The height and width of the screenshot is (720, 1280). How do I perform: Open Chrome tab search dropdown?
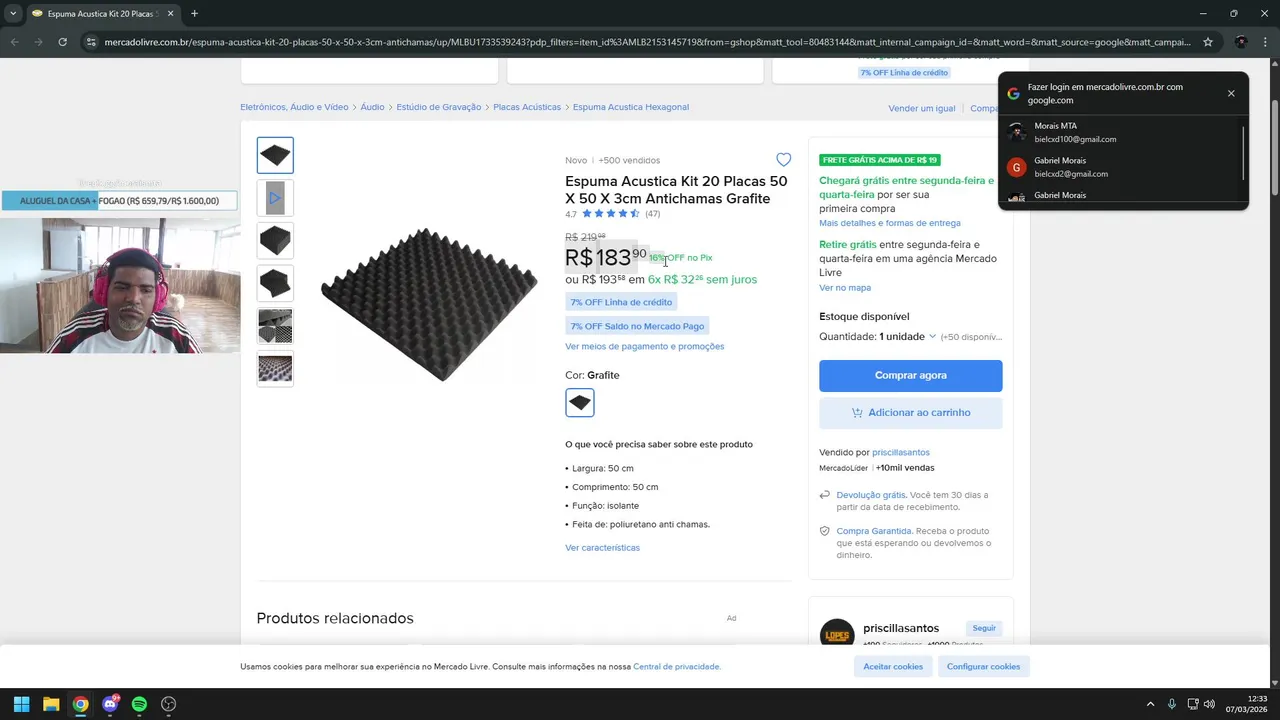[x=13, y=14]
